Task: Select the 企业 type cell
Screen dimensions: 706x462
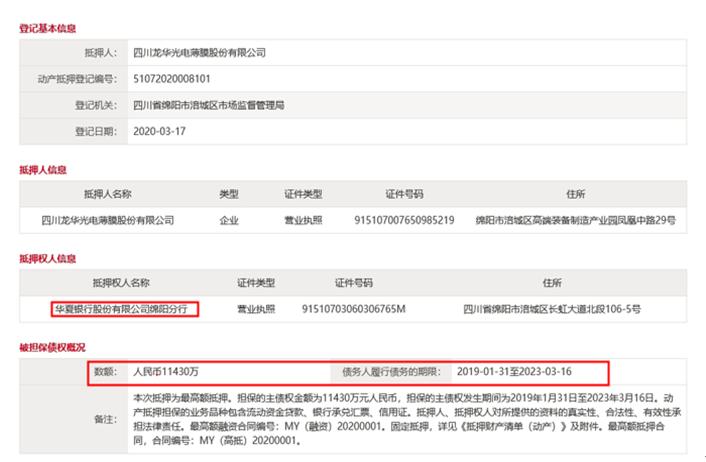Action: [229, 220]
